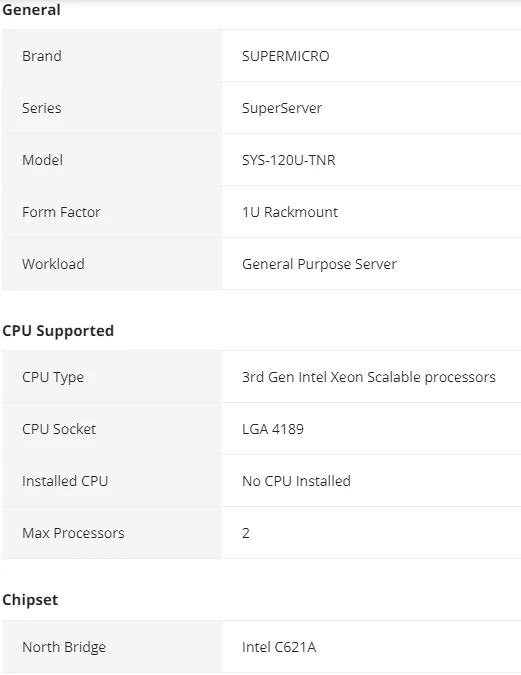Select the LGA 4189 socket value
521x675 pixels.
273,429
